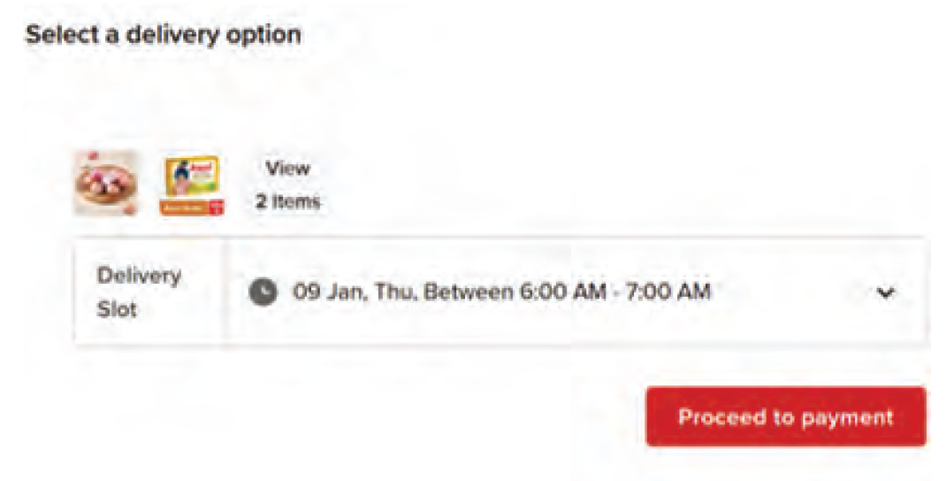Image resolution: width=950 pixels, height=481 pixels.
Task: Expand the delivery slot chevron arrow
Action: pos(885,293)
